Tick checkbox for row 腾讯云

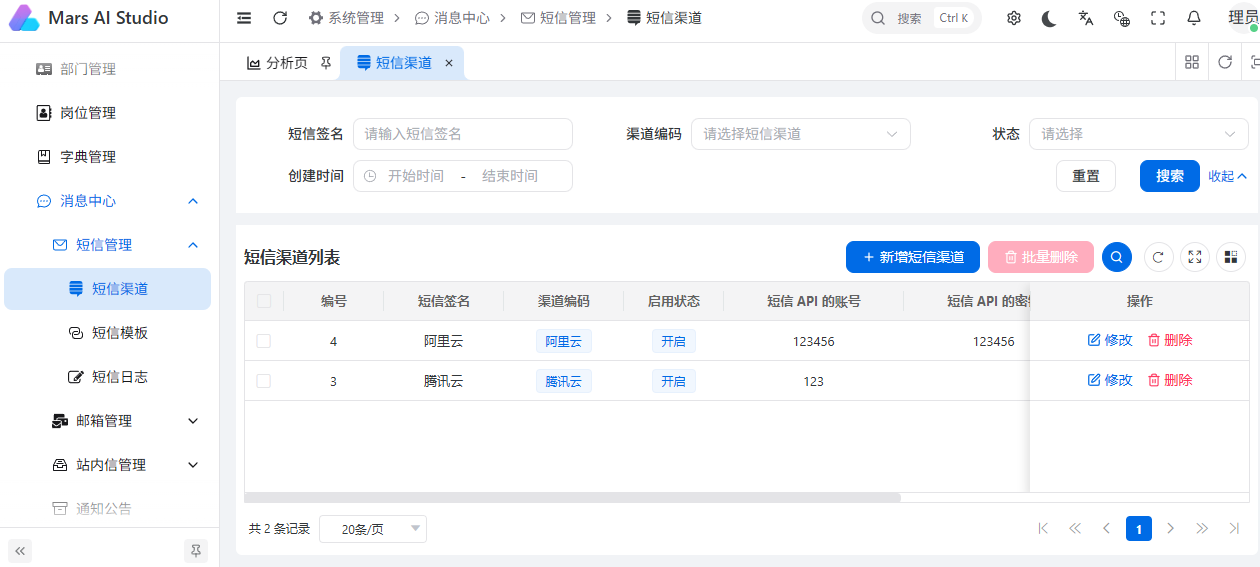pyautogui.click(x=264, y=381)
